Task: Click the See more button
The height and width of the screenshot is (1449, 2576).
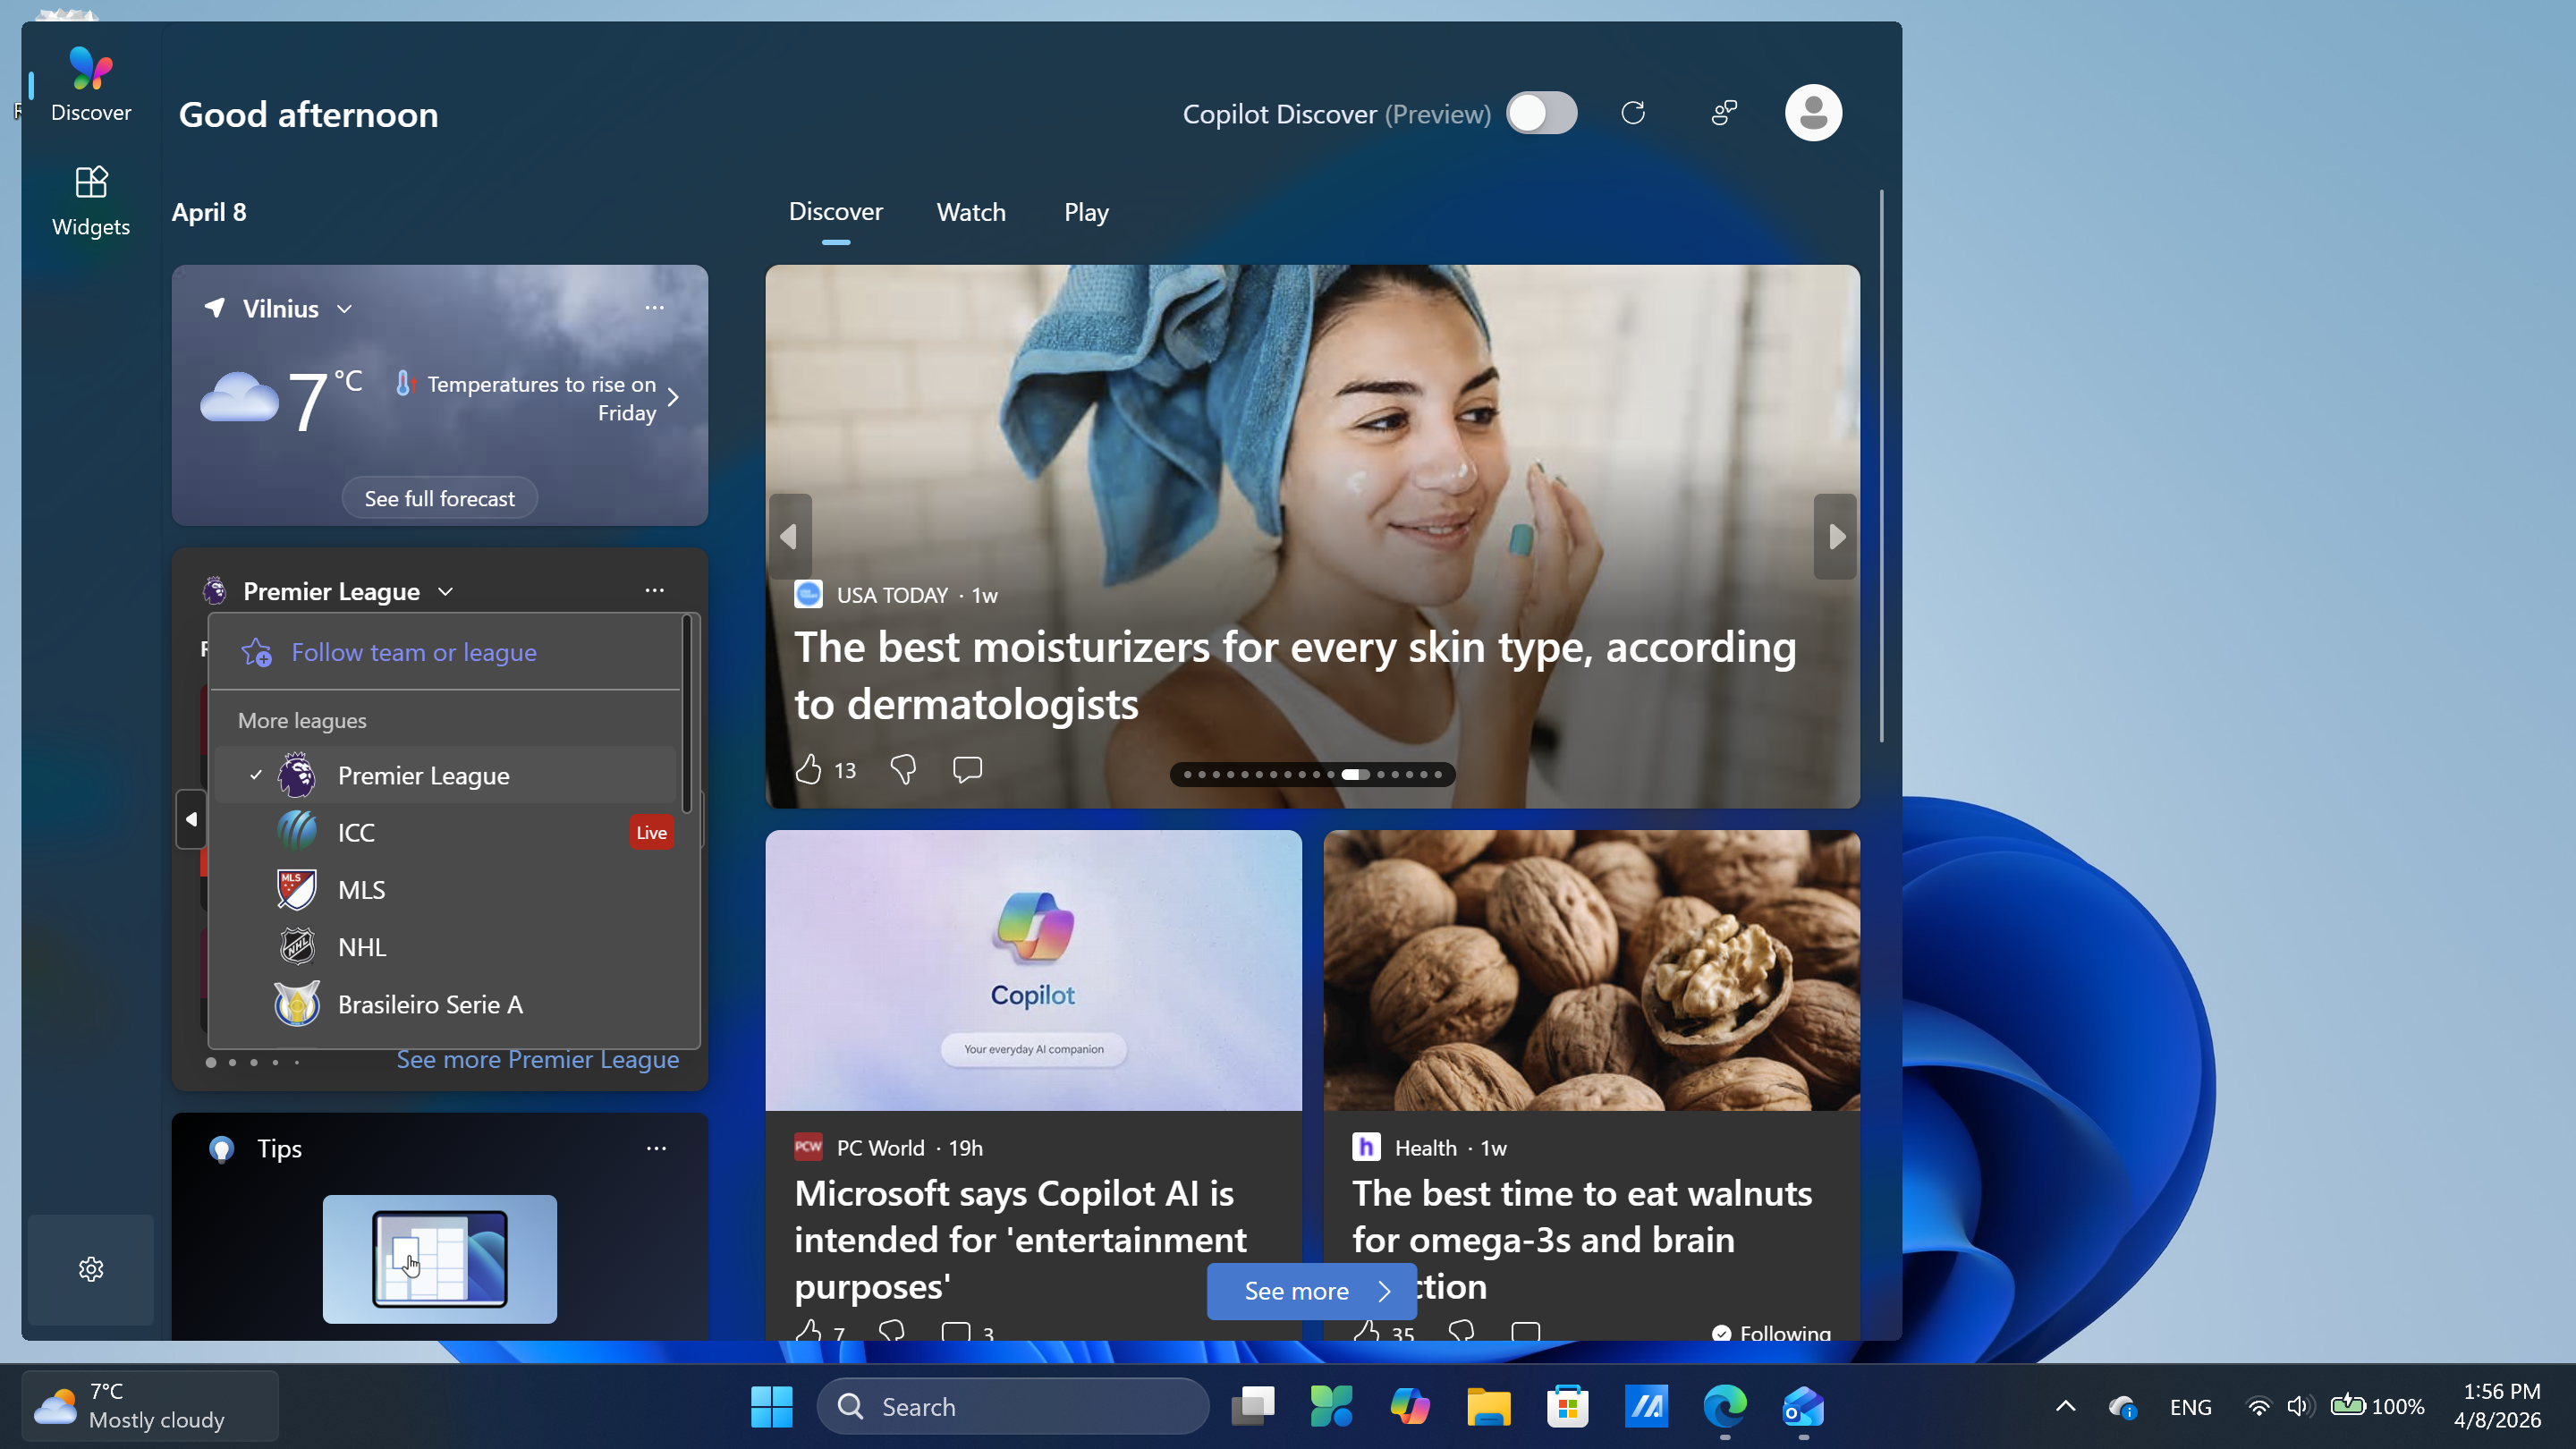Action: tap(1311, 1291)
